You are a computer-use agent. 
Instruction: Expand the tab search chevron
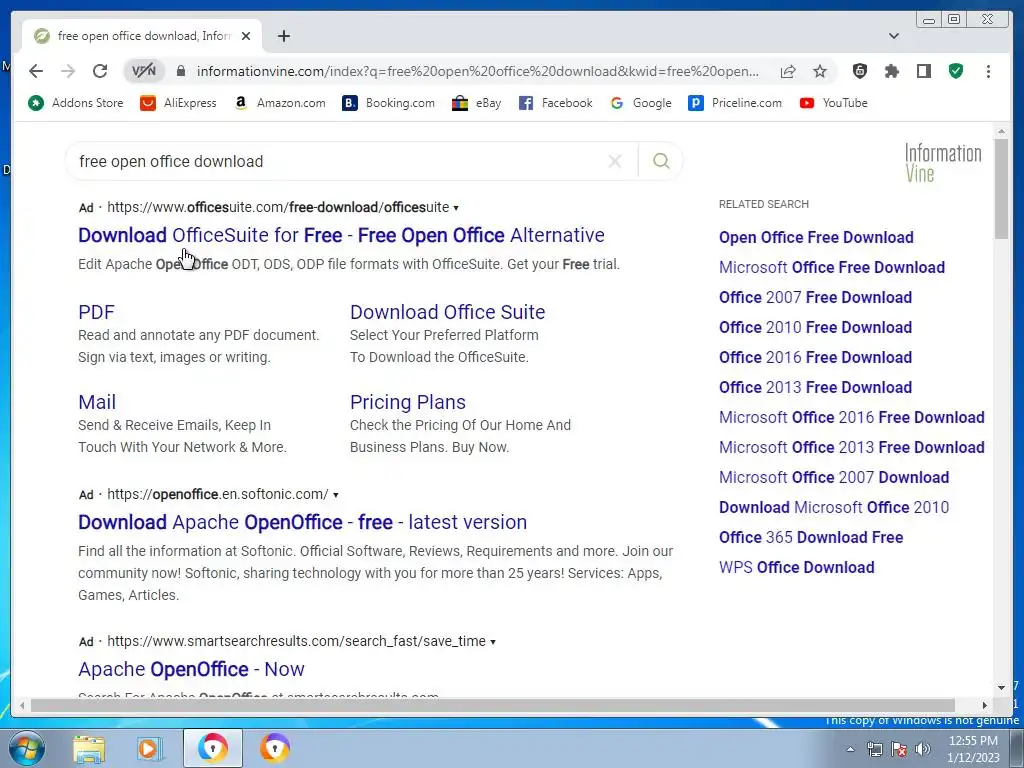(893, 36)
